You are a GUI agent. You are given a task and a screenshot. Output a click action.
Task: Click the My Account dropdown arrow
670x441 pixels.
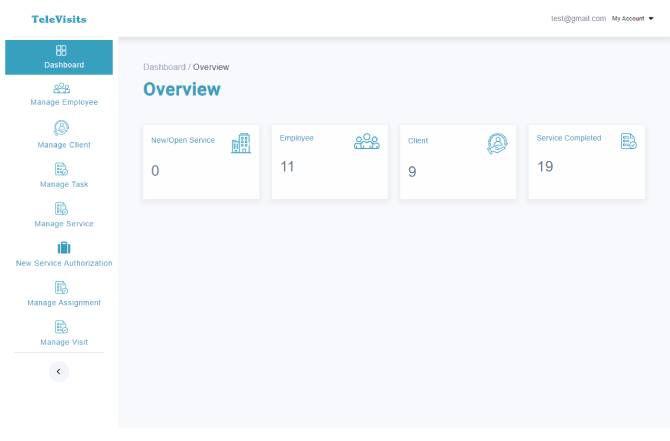coord(651,18)
